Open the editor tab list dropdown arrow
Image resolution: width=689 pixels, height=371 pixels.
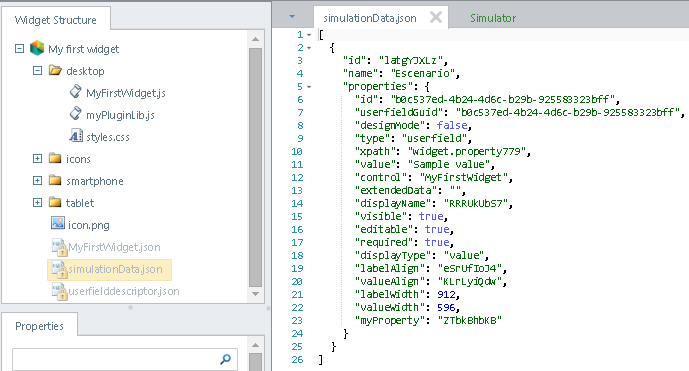292,17
